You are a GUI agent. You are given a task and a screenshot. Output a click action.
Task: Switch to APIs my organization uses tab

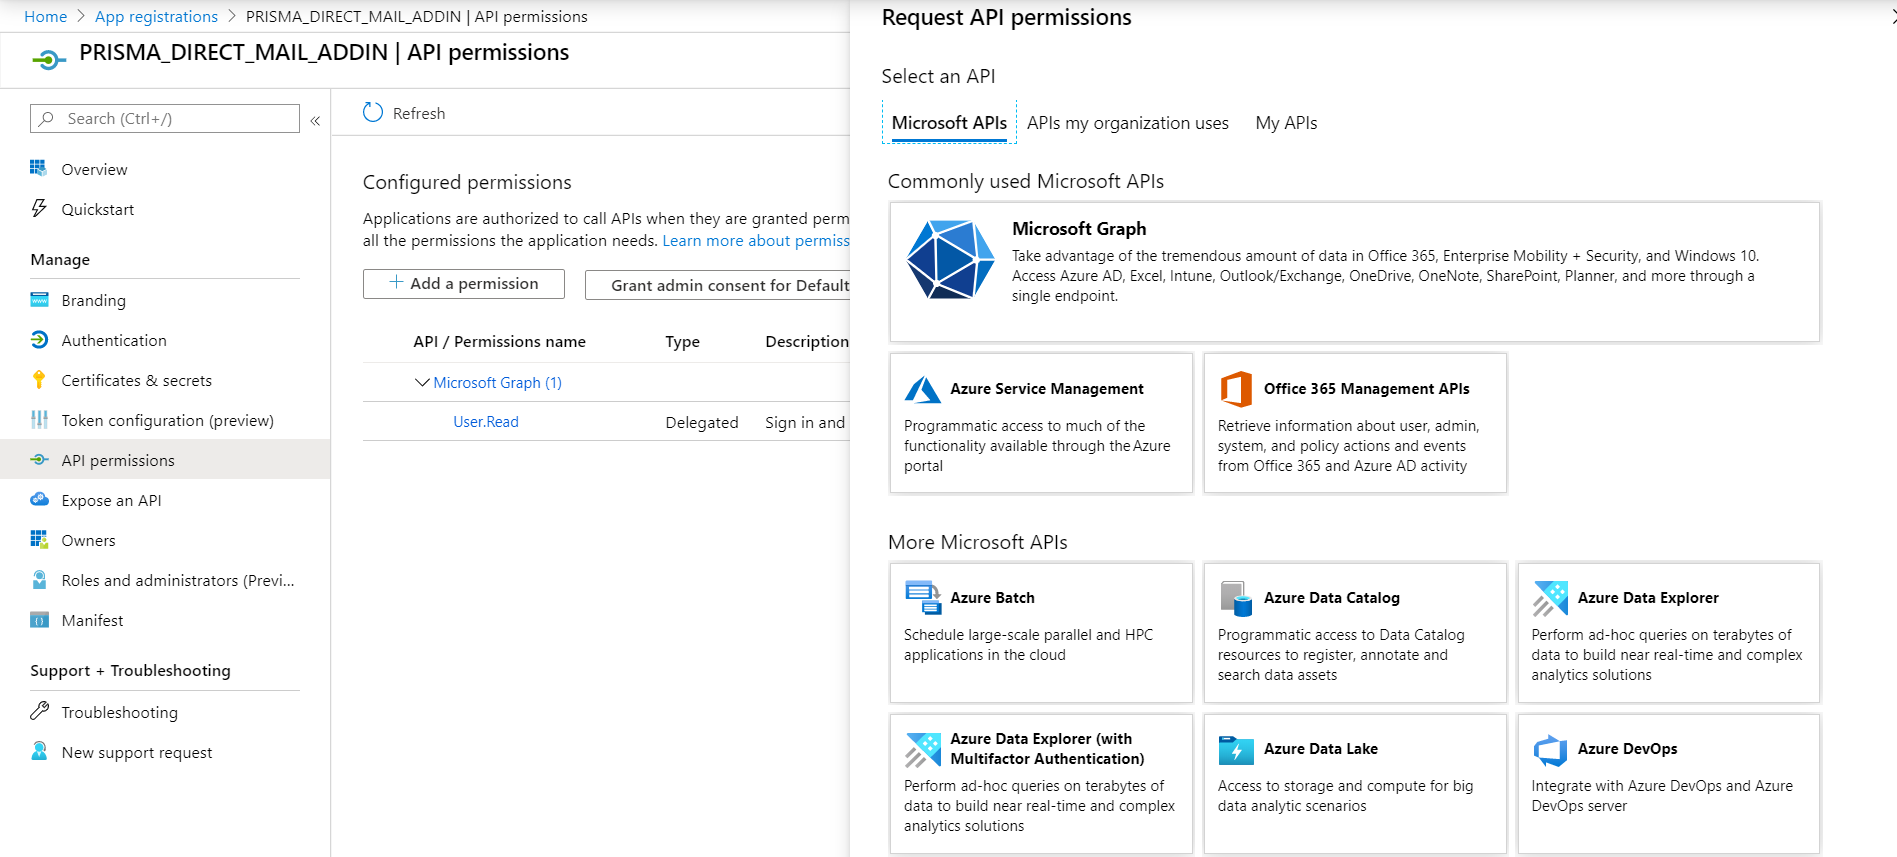click(1127, 123)
